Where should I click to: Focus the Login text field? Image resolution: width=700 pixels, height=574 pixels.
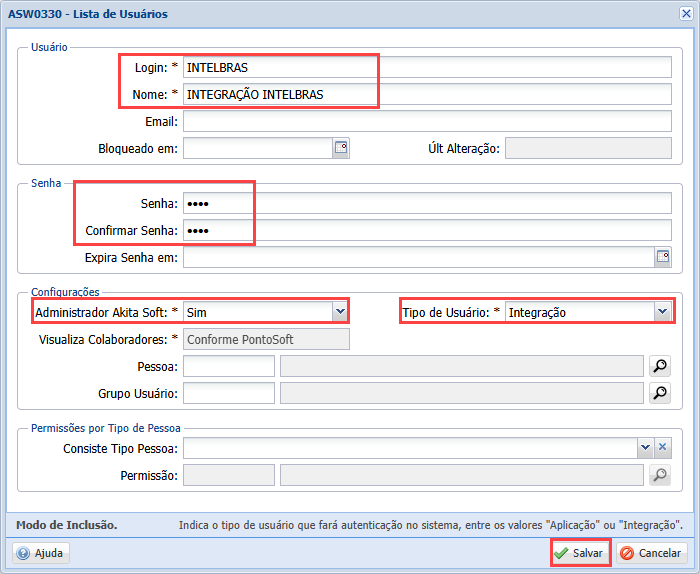pos(427,67)
